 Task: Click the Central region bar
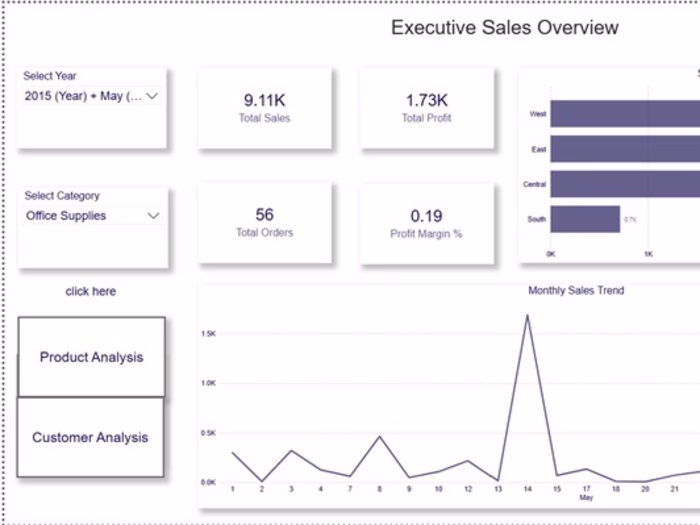(625, 184)
